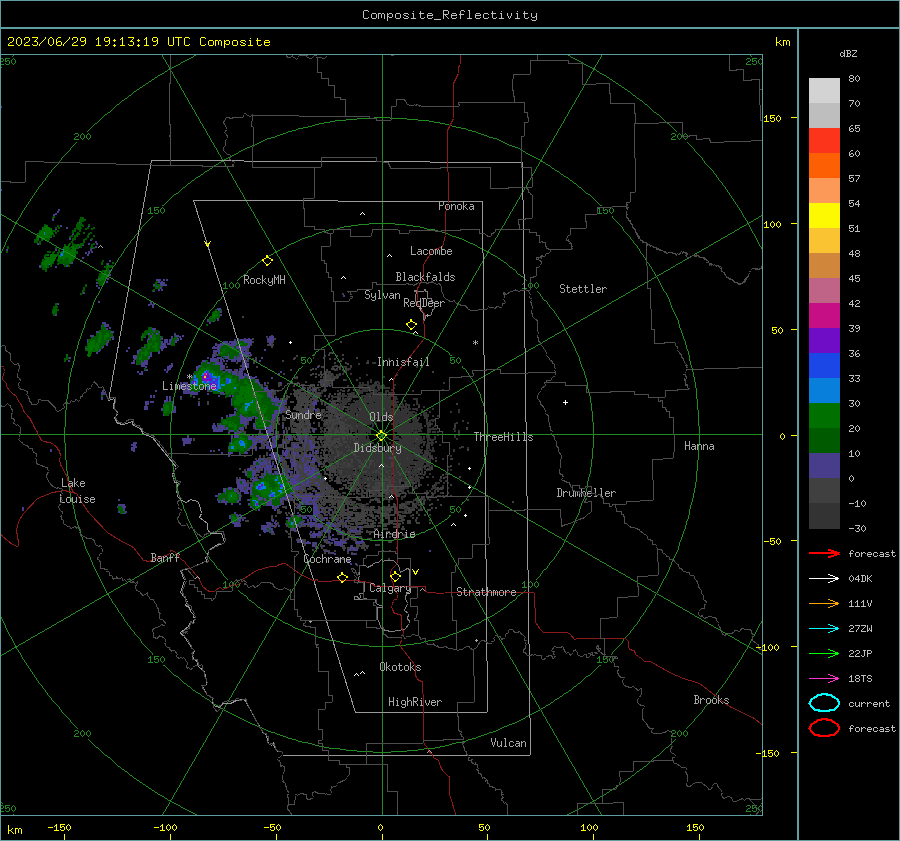900x841 pixels.
Task: Click the Ponoka label
Action: click(456, 206)
